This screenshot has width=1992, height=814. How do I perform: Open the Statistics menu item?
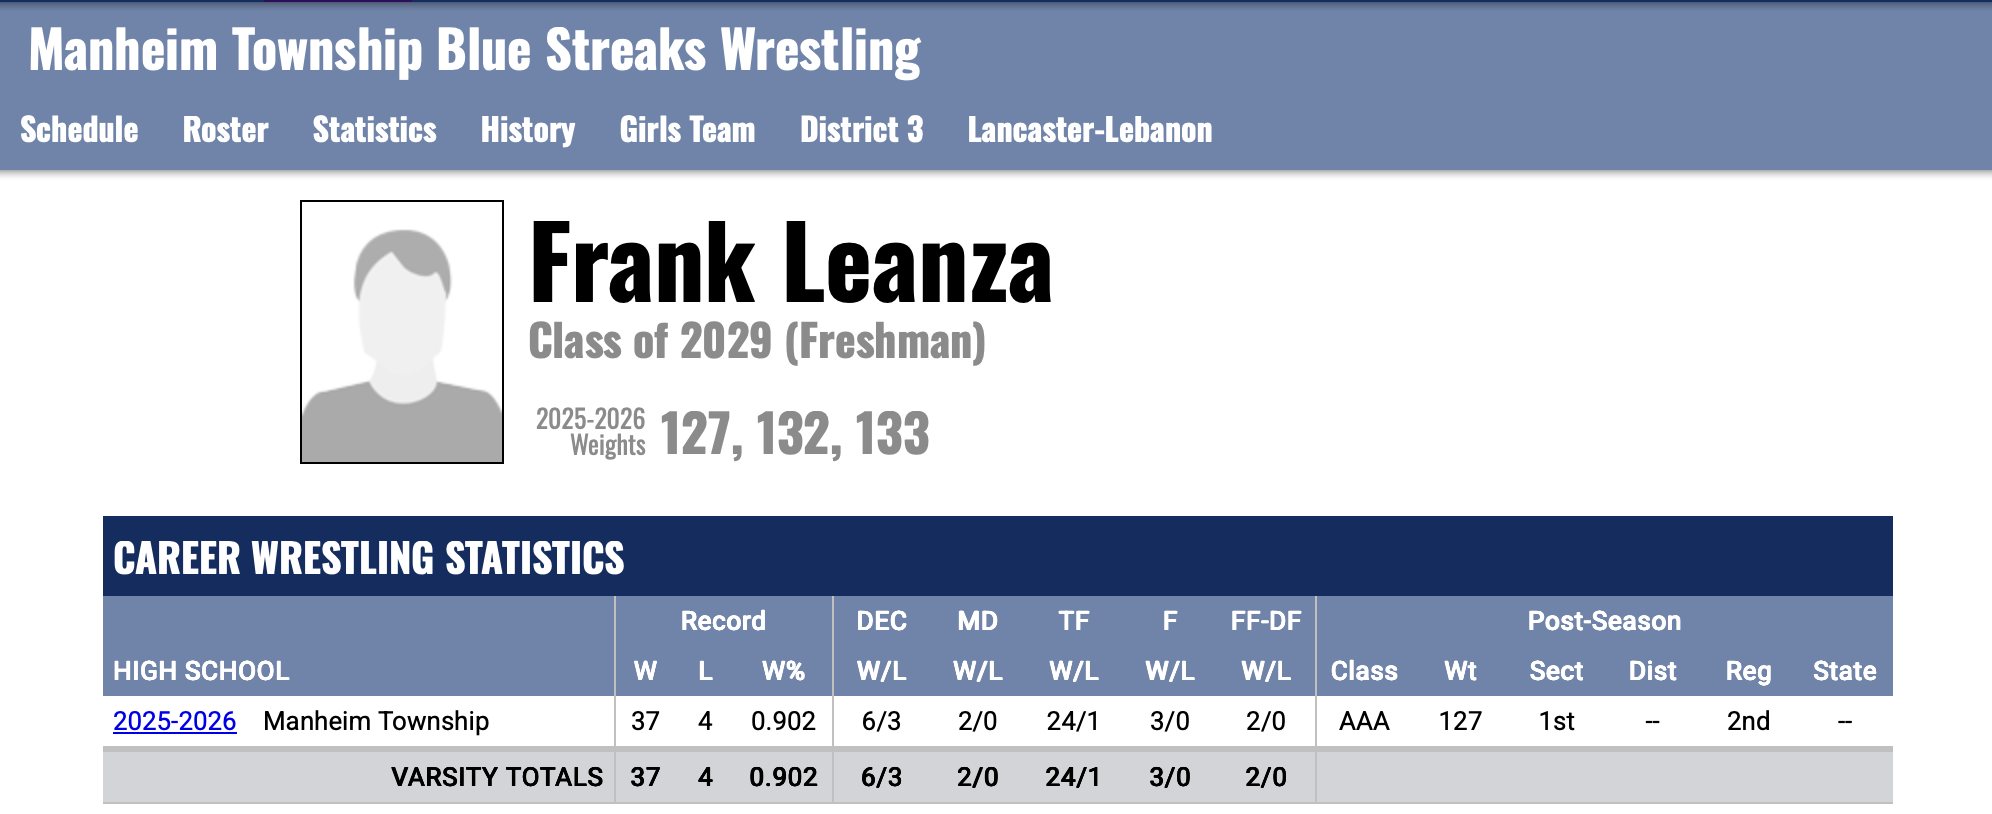coord(374,130)
